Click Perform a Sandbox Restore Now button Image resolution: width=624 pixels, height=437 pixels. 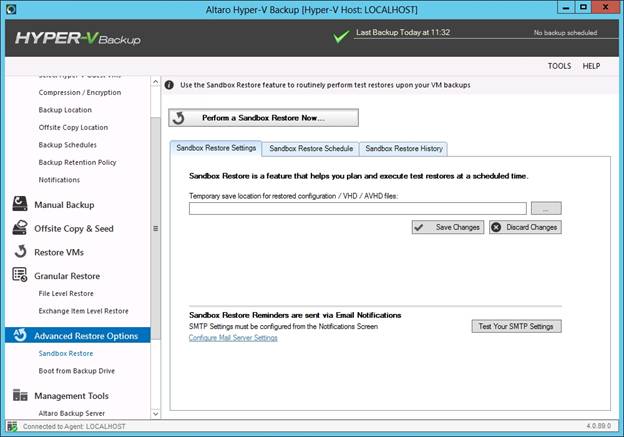tap(263, 118)
